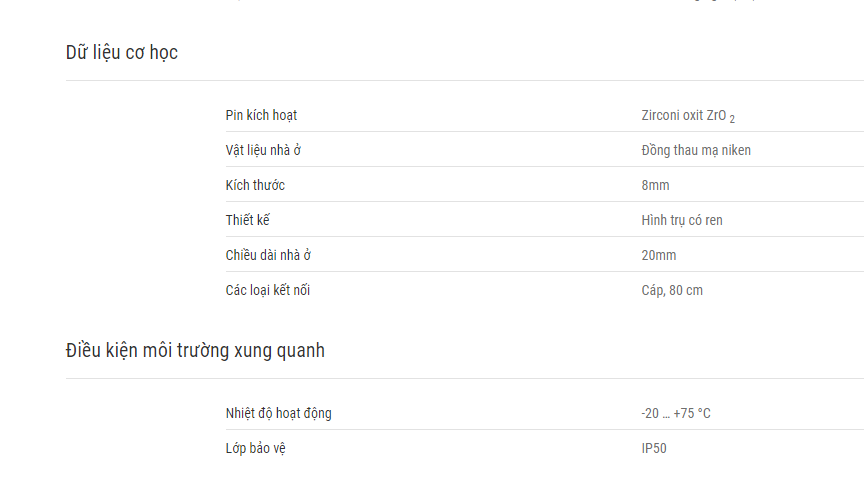
Task: Select the 'Vật liệu nhà ở' label
Action: click(x=263, y=150)
